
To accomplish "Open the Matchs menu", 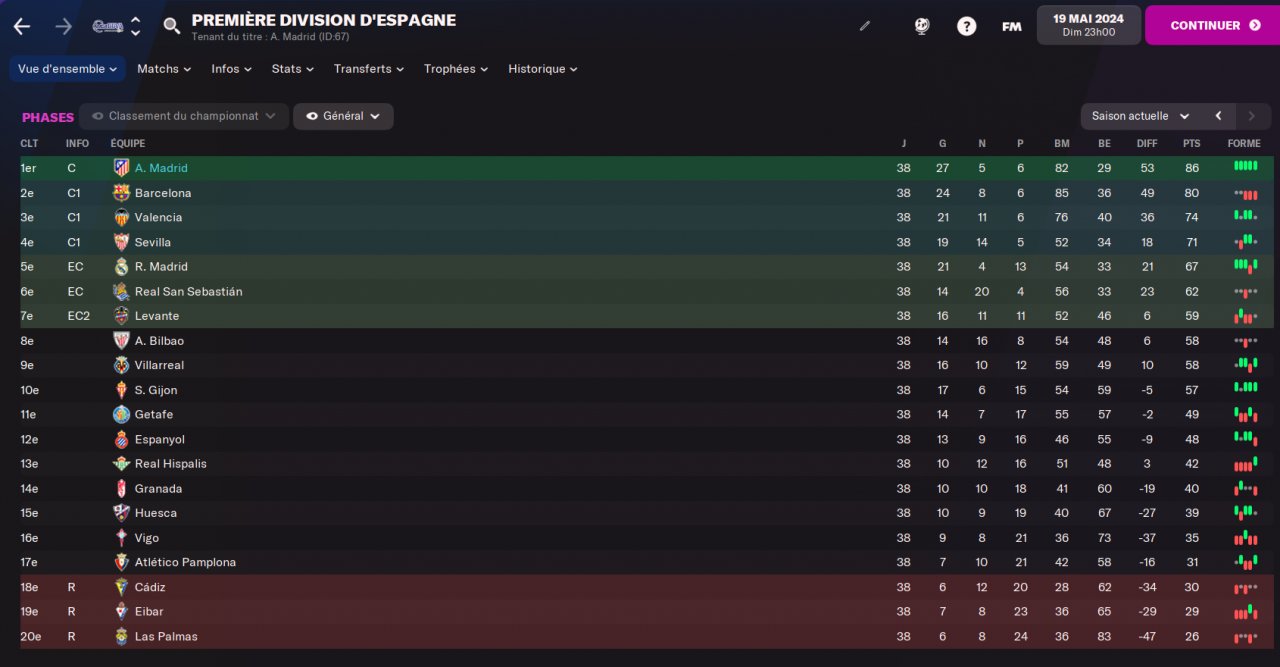I will [x=164, y=69].
